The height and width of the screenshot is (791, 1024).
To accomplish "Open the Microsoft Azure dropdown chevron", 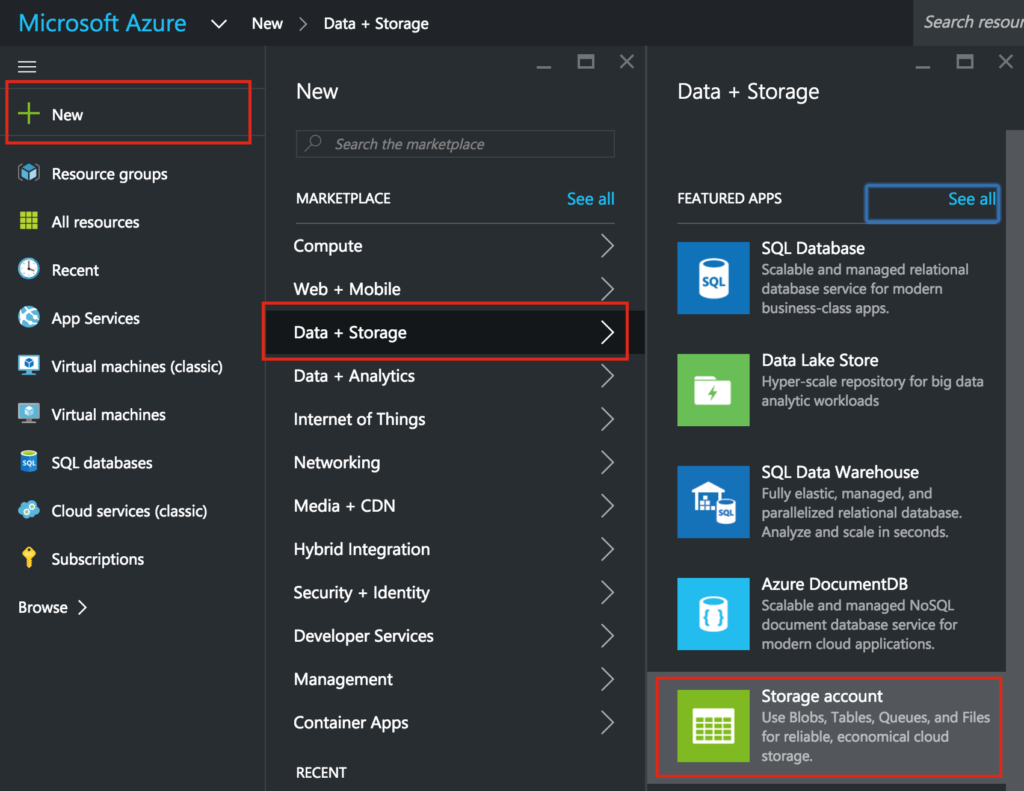I will (219, 24).
